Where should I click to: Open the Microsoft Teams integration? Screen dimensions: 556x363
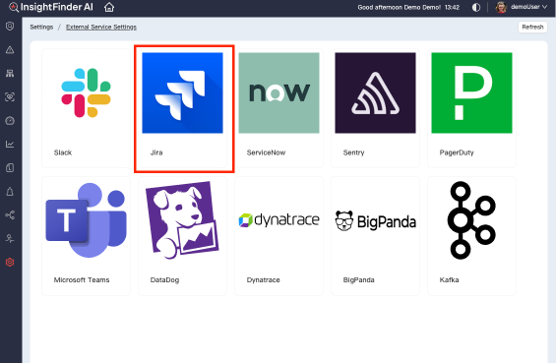pyautogui.click(x=86, y=236)
